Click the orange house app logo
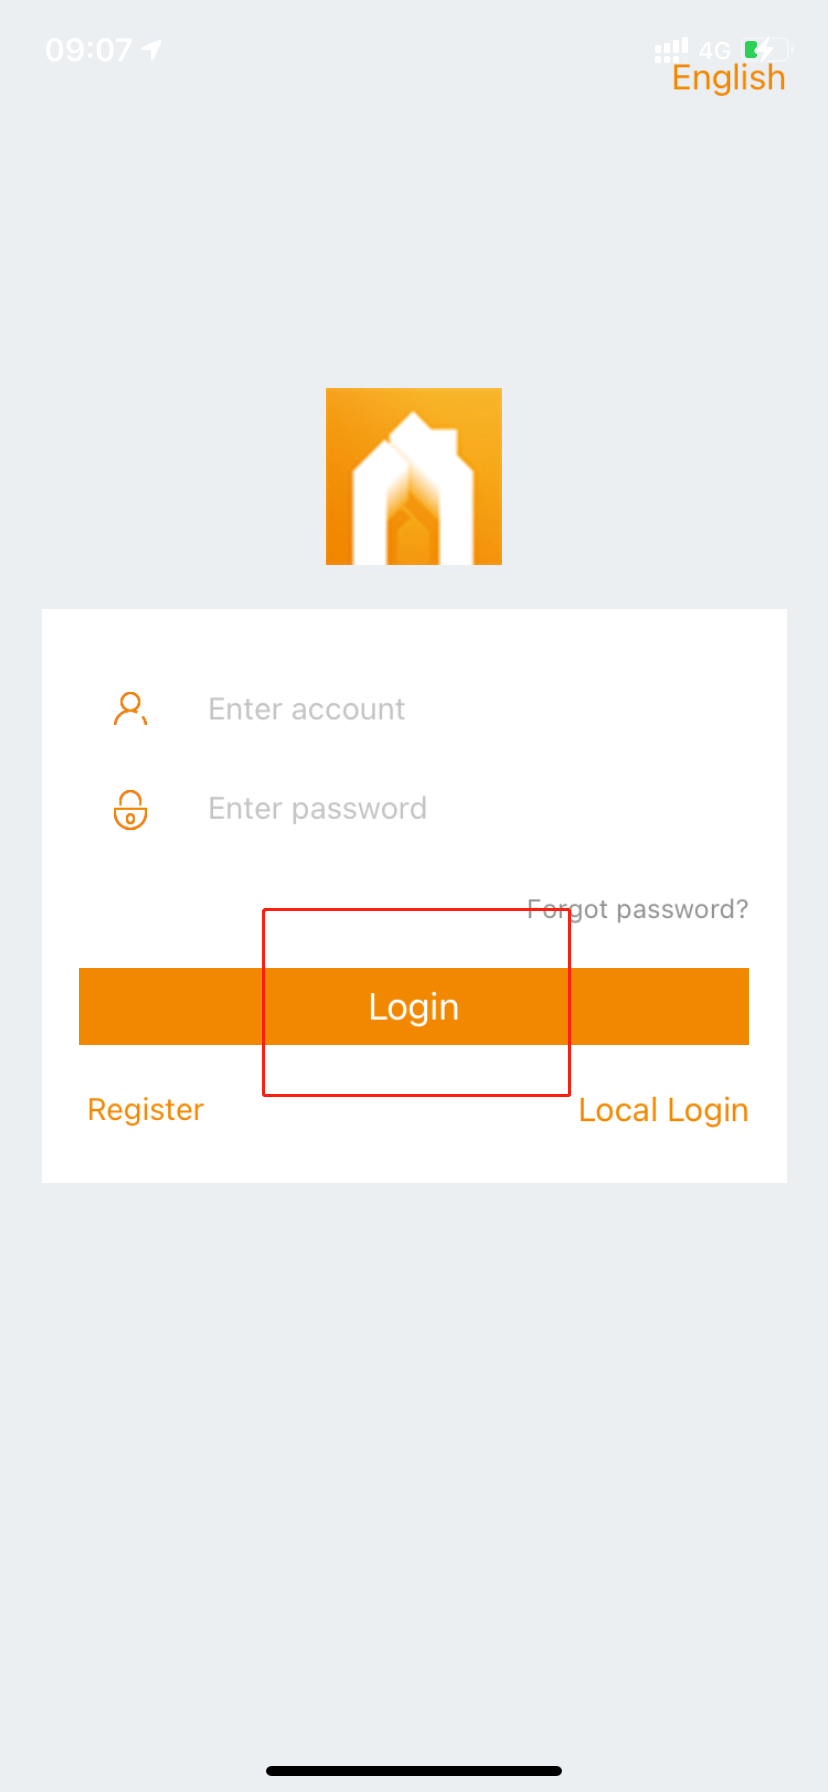The height and width of the screenshot is (1792, 828). 414,476
